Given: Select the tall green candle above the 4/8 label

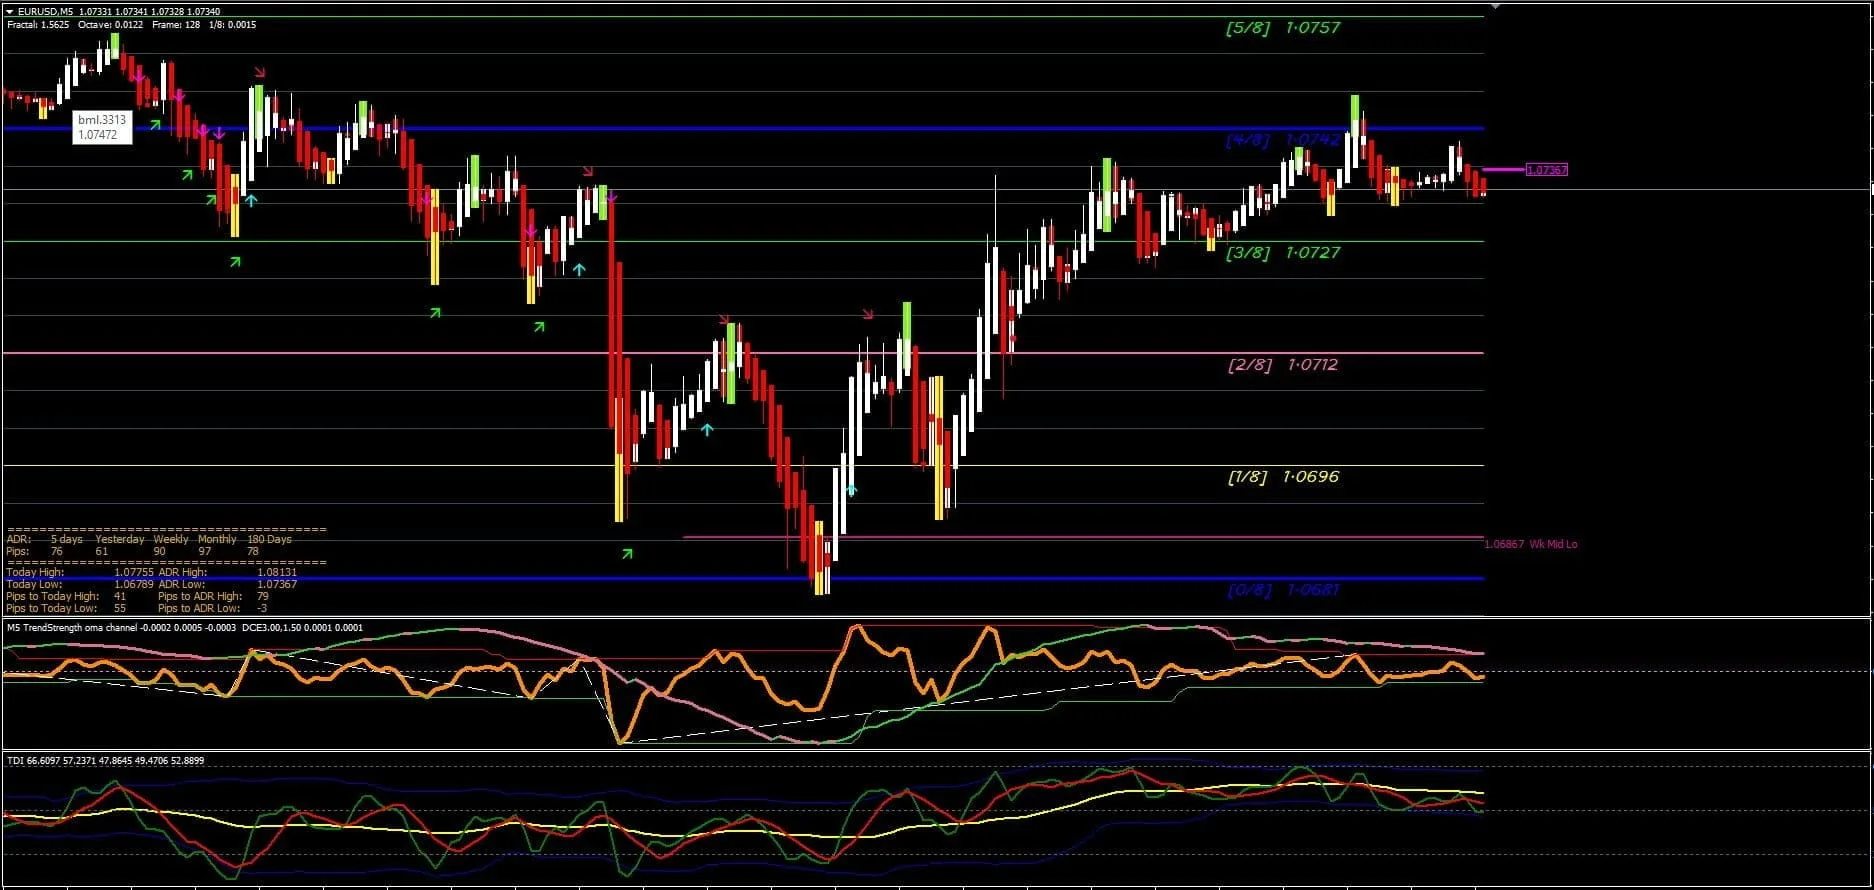Looking at the screenshot, I should coord(1355,109).
